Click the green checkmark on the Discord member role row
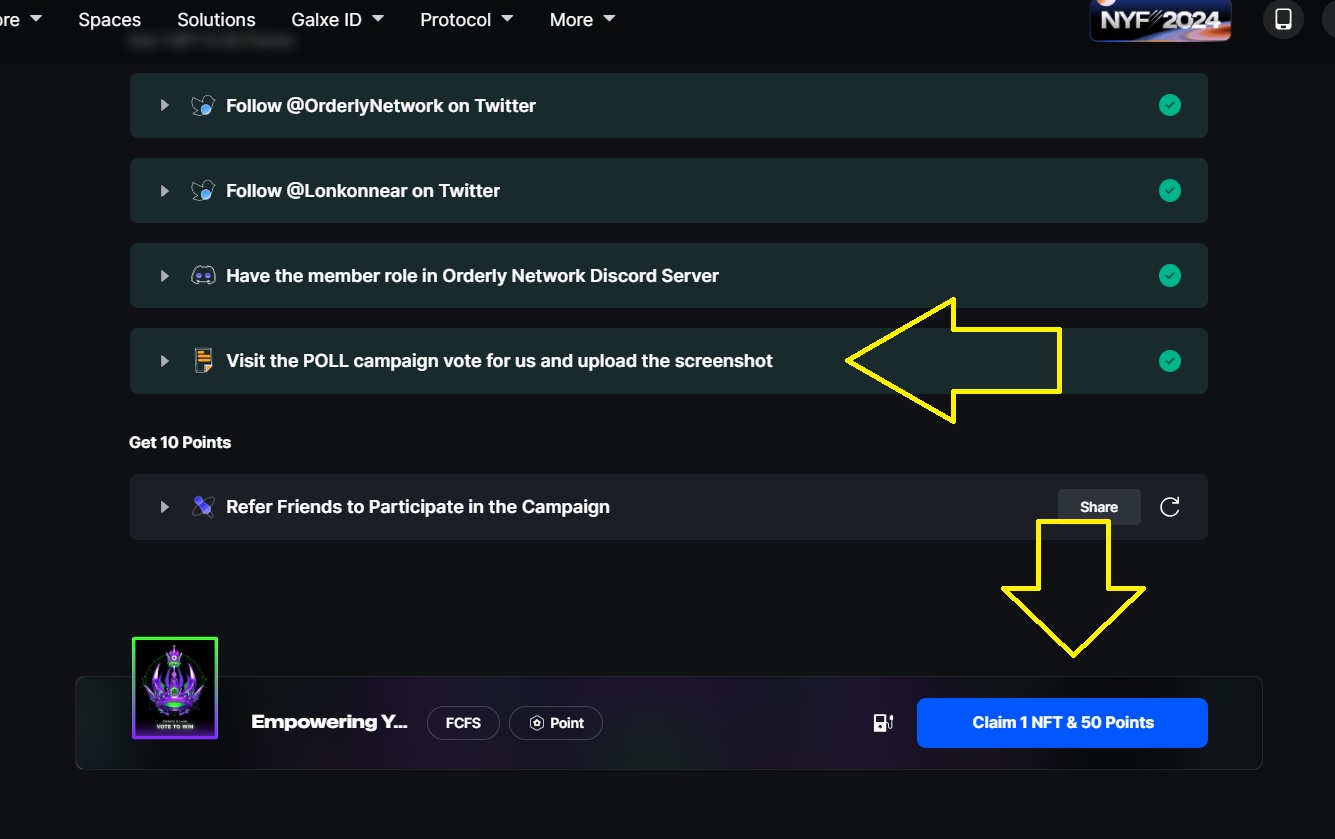 [x=1169, y=275]
